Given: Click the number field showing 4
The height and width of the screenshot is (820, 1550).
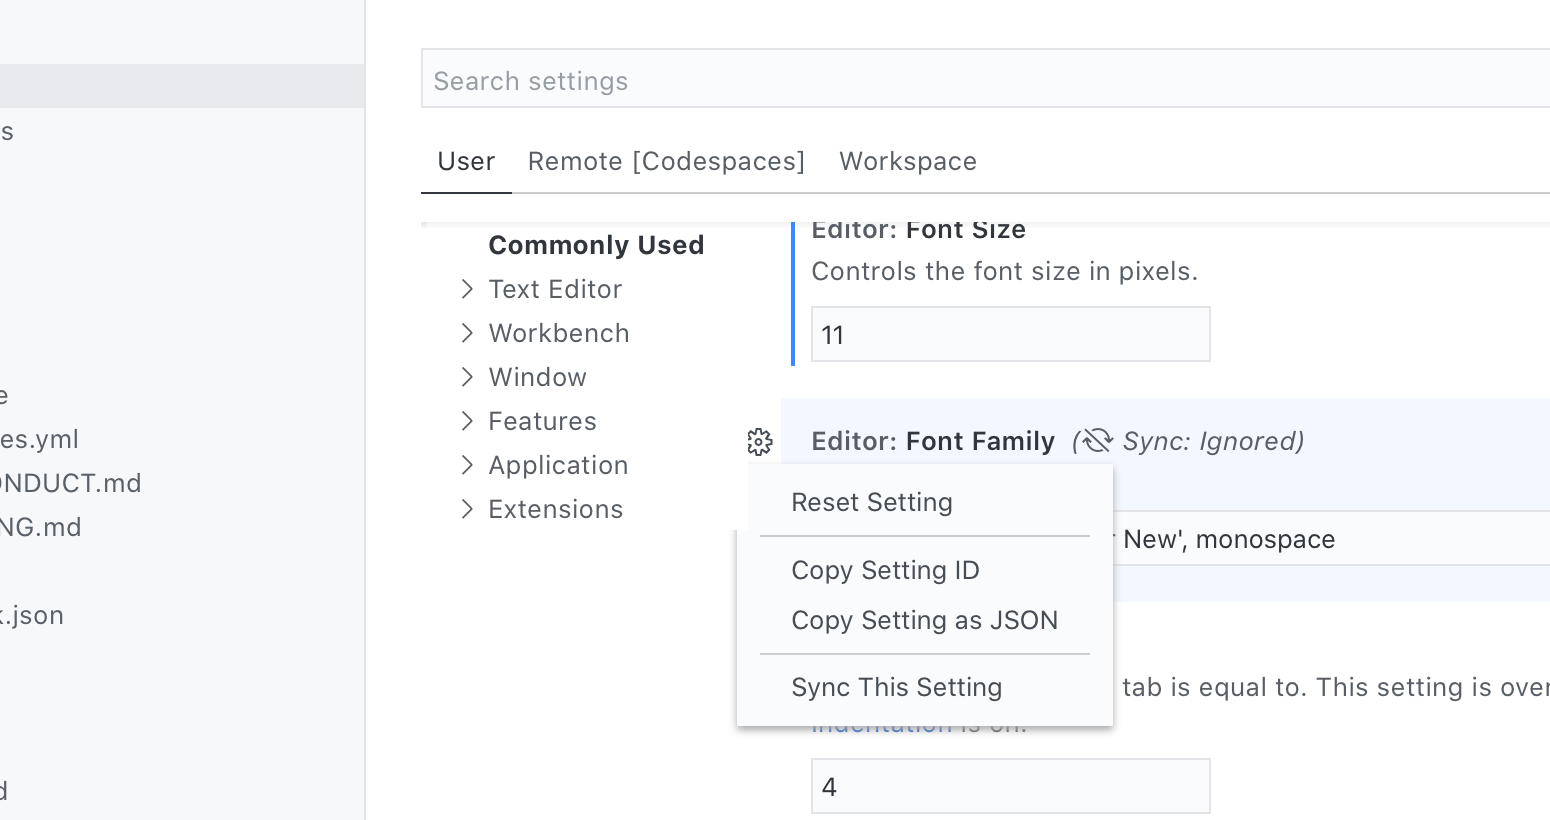Looking at the screenshot, I should 1010,786.
